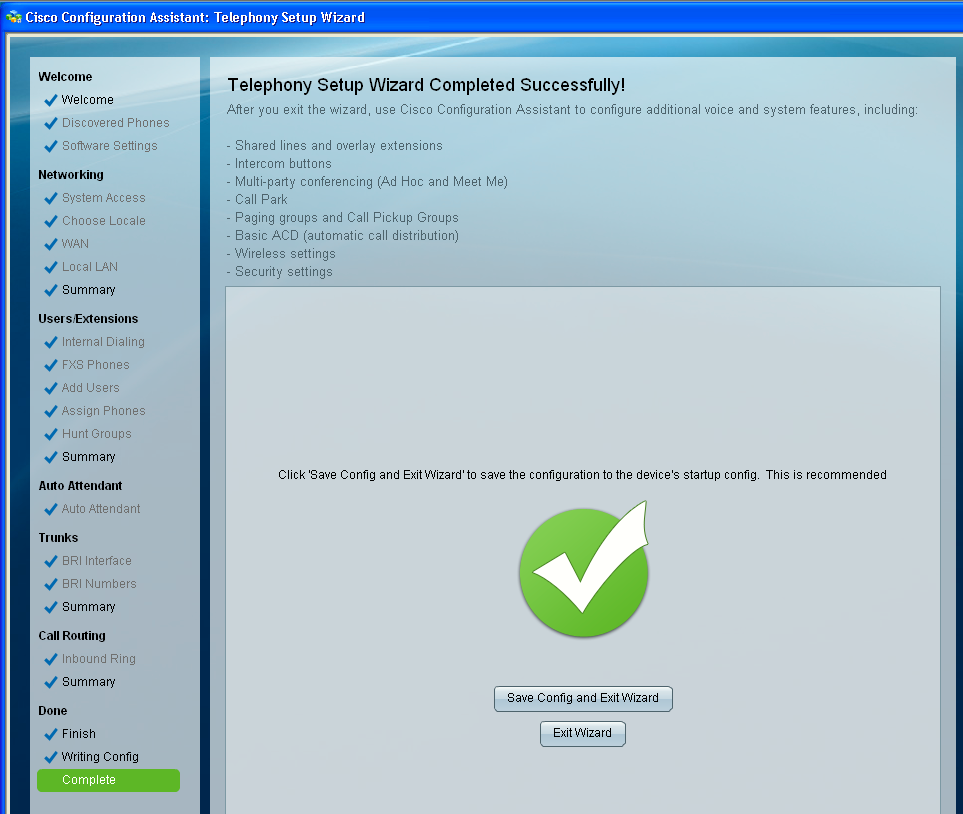
Task: Click the checkmark beside Choose Locale
Action: pos(51,221)
